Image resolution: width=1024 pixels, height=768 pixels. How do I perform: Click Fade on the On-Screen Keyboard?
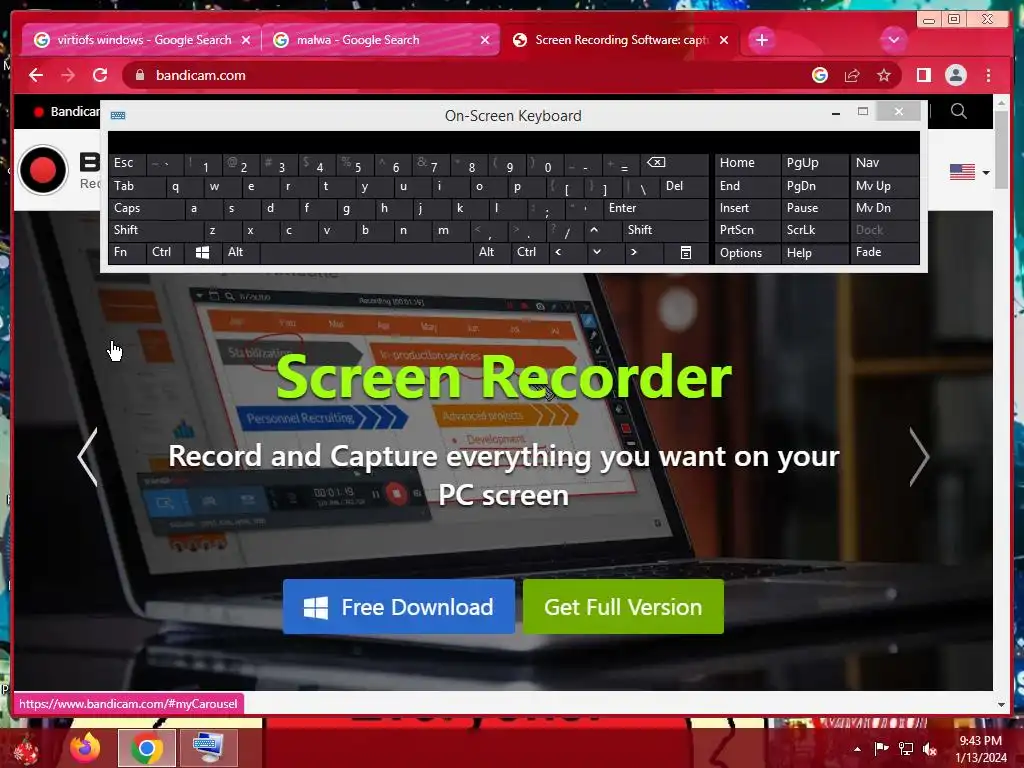coord(884,252)
